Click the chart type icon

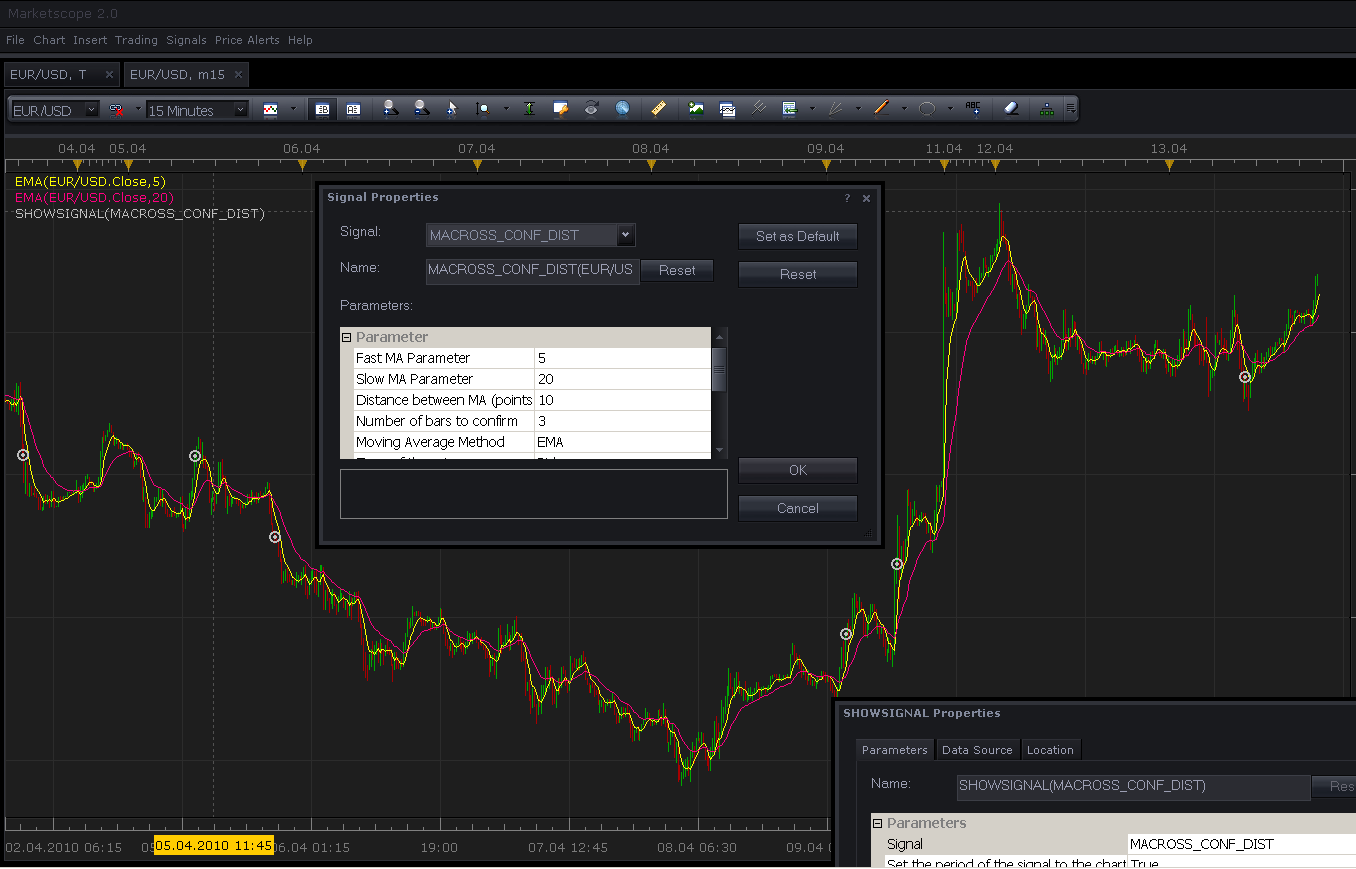pyautogui.click(x=270, y=109)
